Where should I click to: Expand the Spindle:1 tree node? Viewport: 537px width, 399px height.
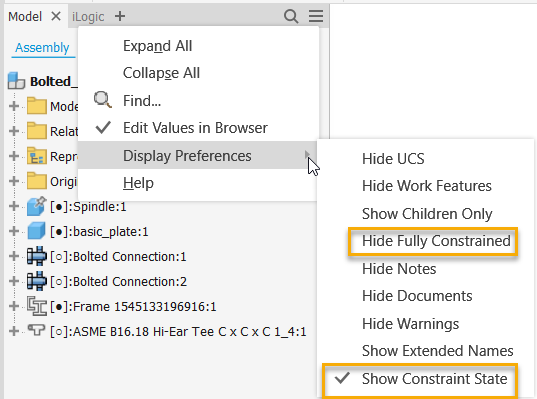[x=14, y=207]
